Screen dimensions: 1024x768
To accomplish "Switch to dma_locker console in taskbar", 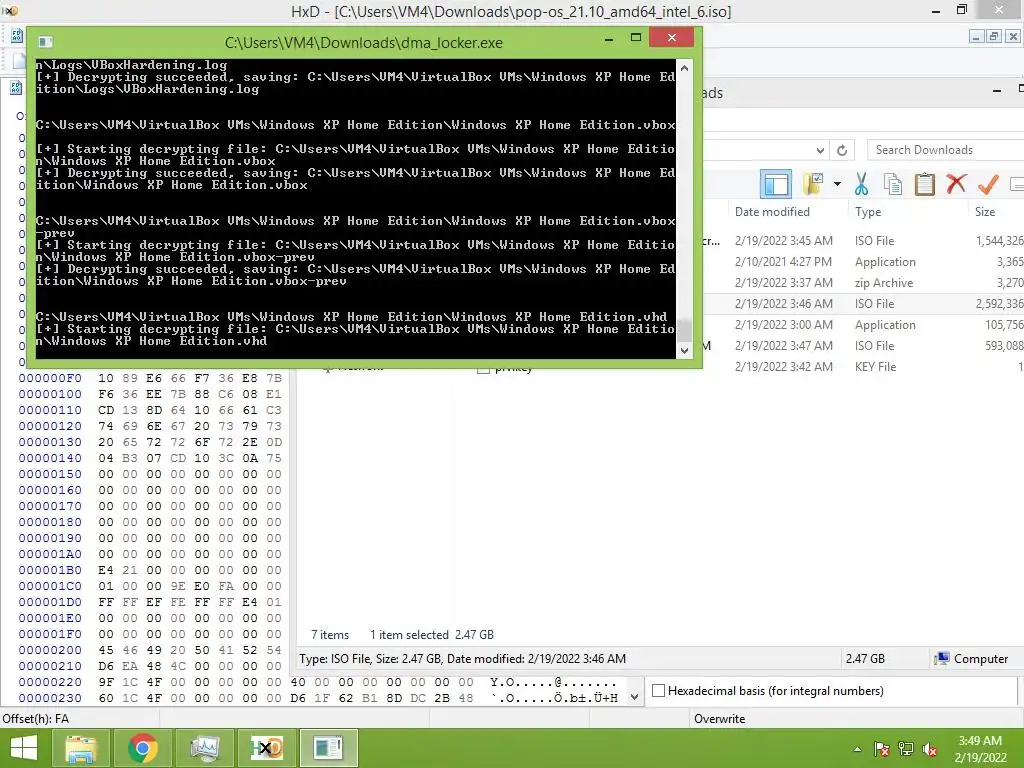I will tap(328, 748).
